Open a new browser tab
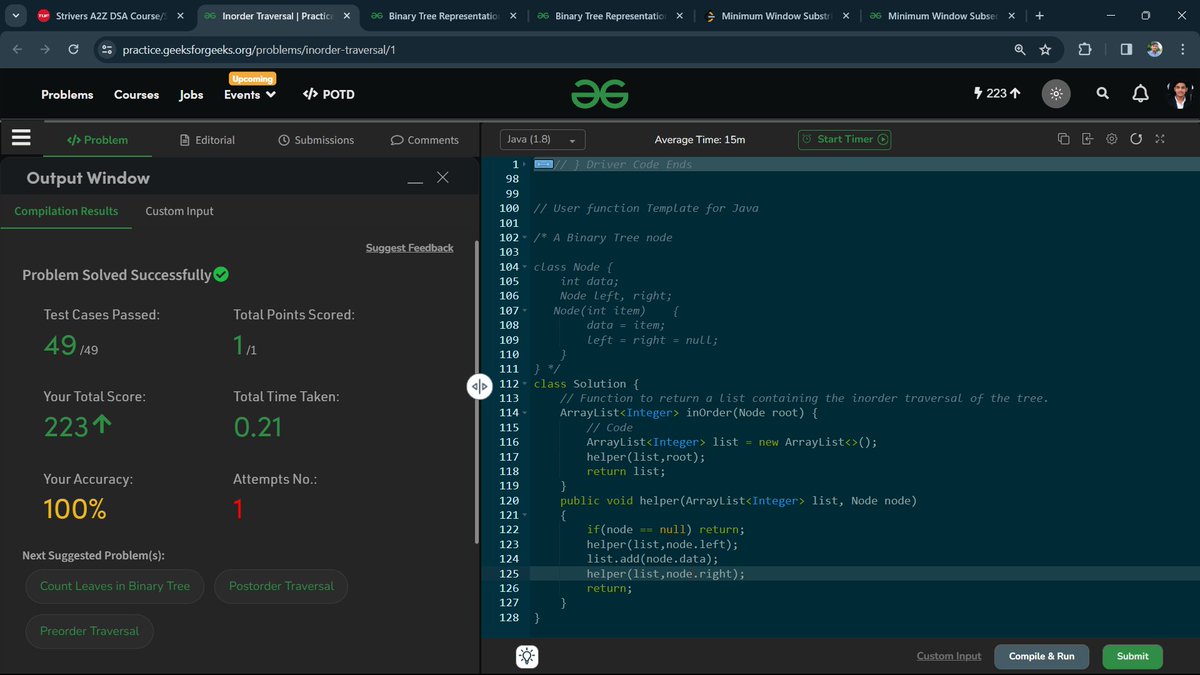 (x=1040, y=16)
